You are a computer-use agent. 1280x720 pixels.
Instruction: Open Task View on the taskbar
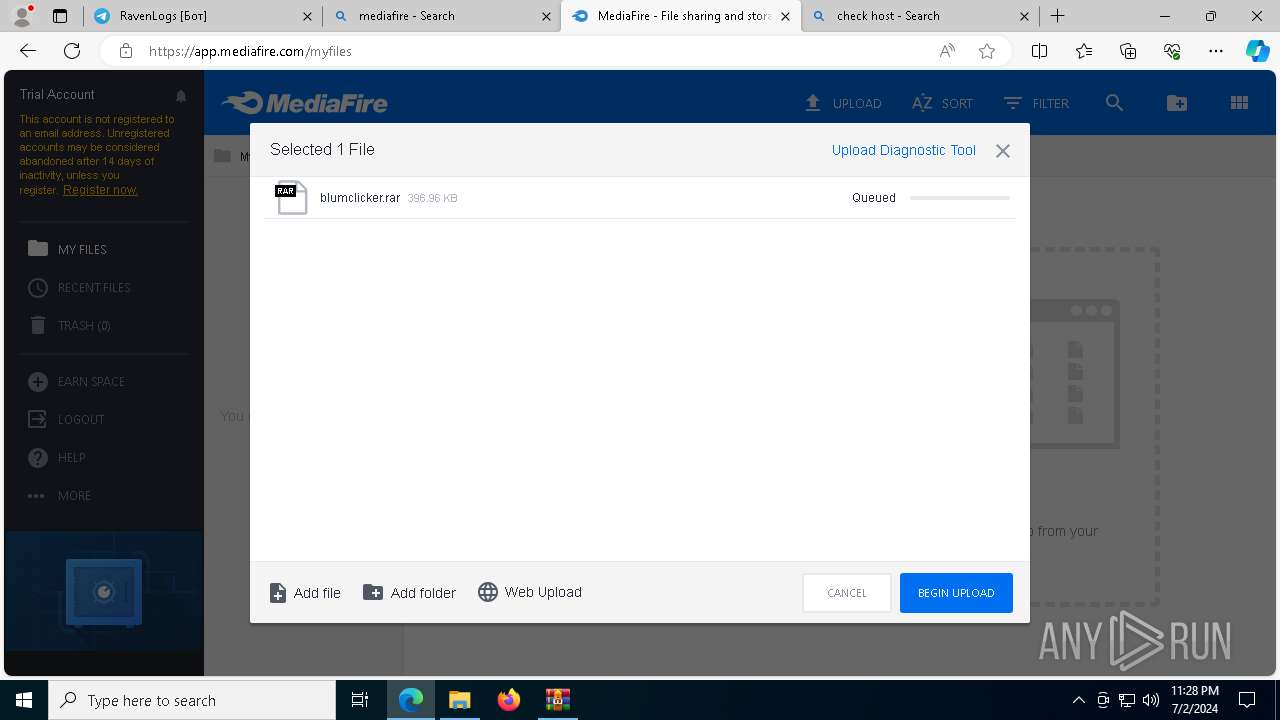point(360,700)
